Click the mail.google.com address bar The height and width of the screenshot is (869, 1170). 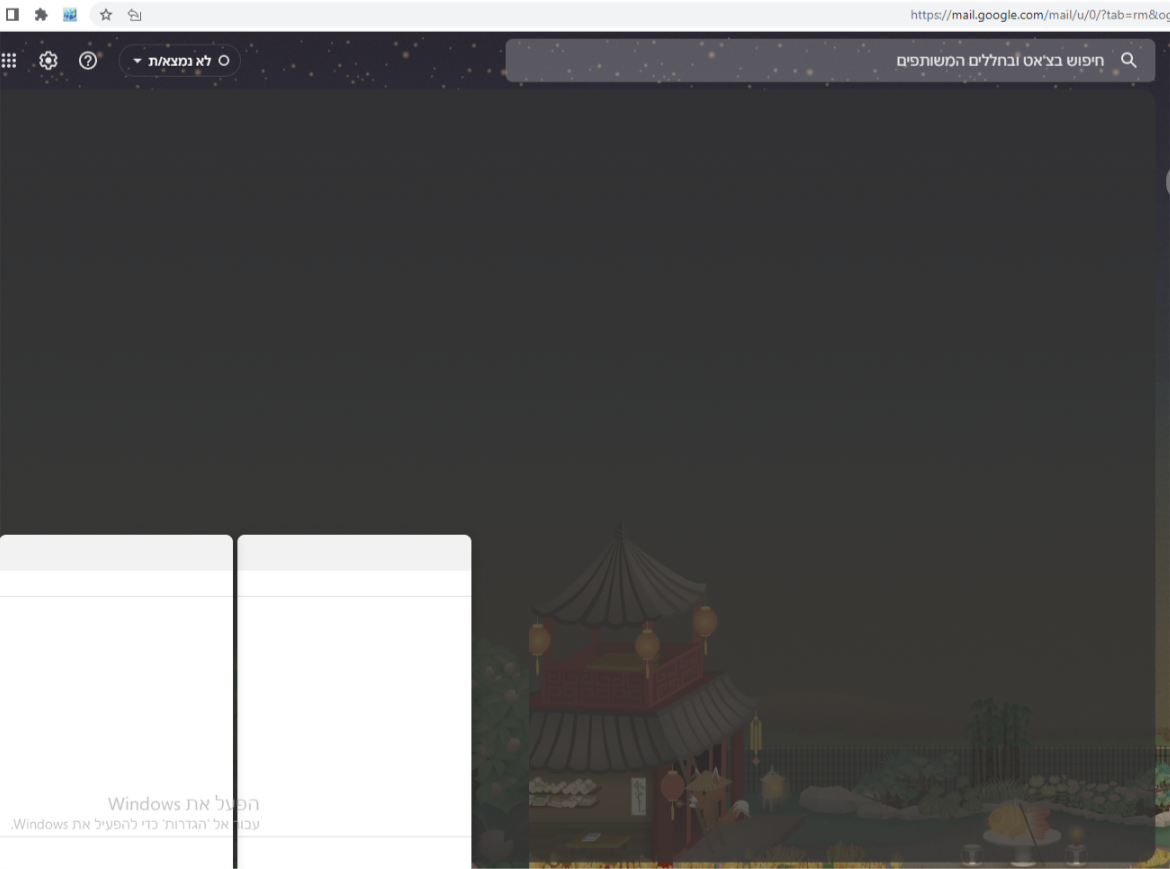pos(1040,14)
